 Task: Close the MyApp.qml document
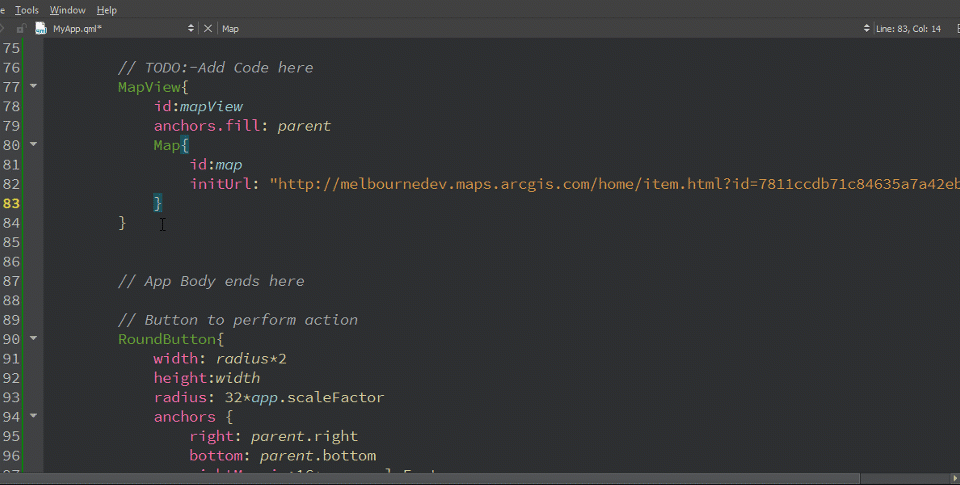(208, 28)
